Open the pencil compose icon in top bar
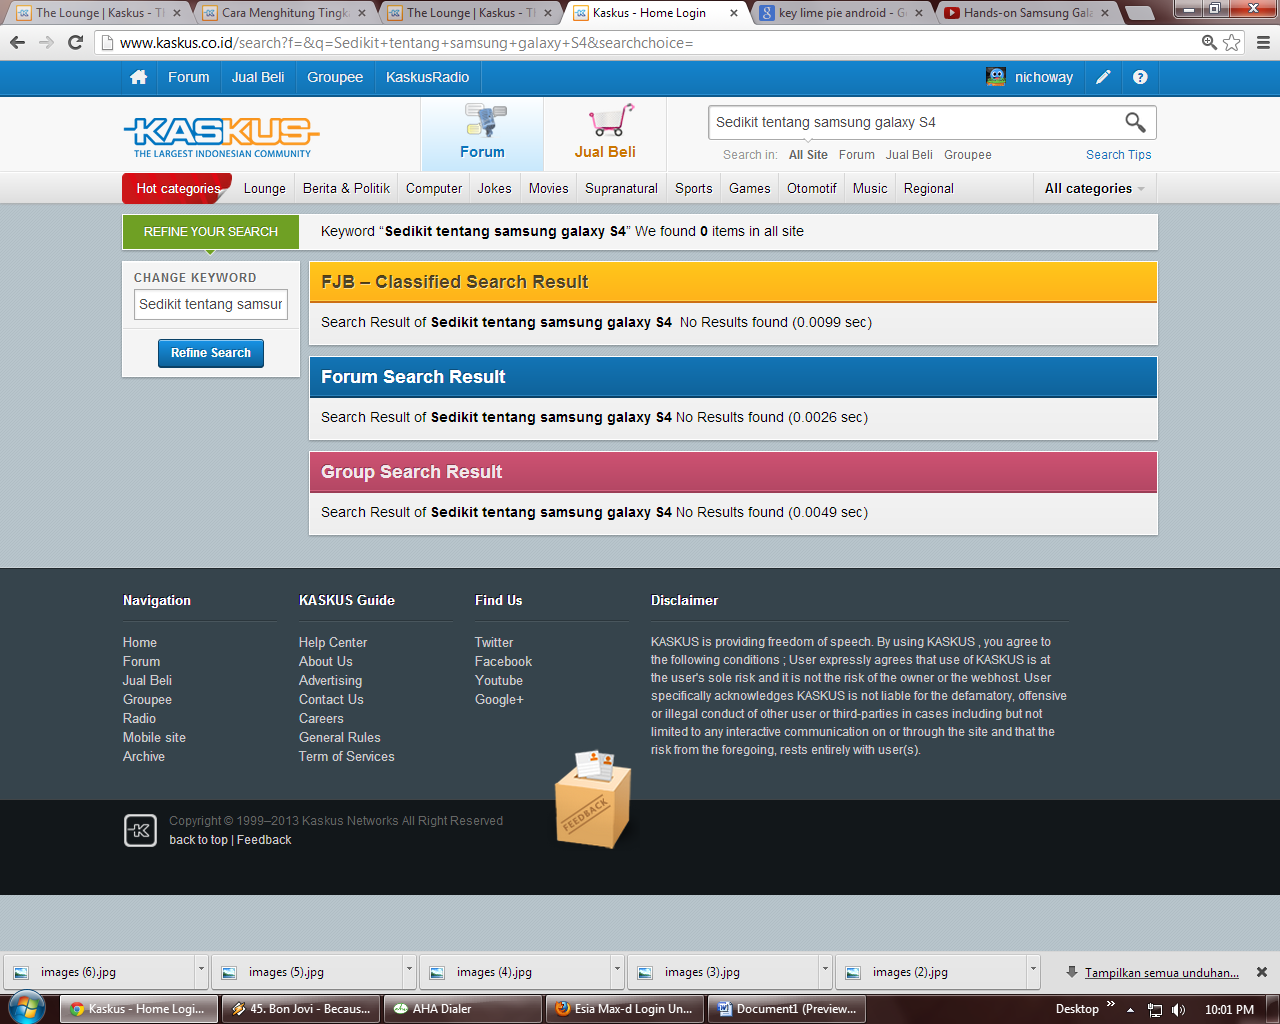The width and height of the screenshot is (1280, 1024). pos(1103,77)
